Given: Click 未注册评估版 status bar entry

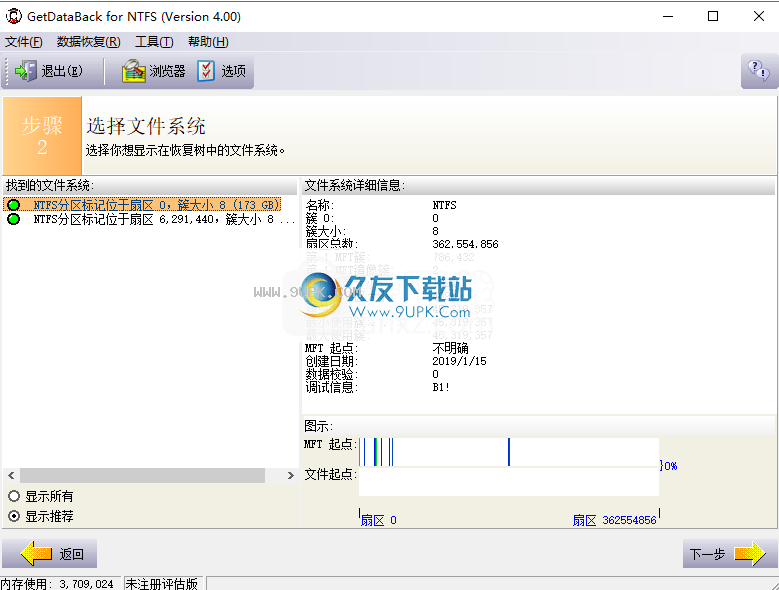Looking at the screenshot, I should (x=161, y=584).
